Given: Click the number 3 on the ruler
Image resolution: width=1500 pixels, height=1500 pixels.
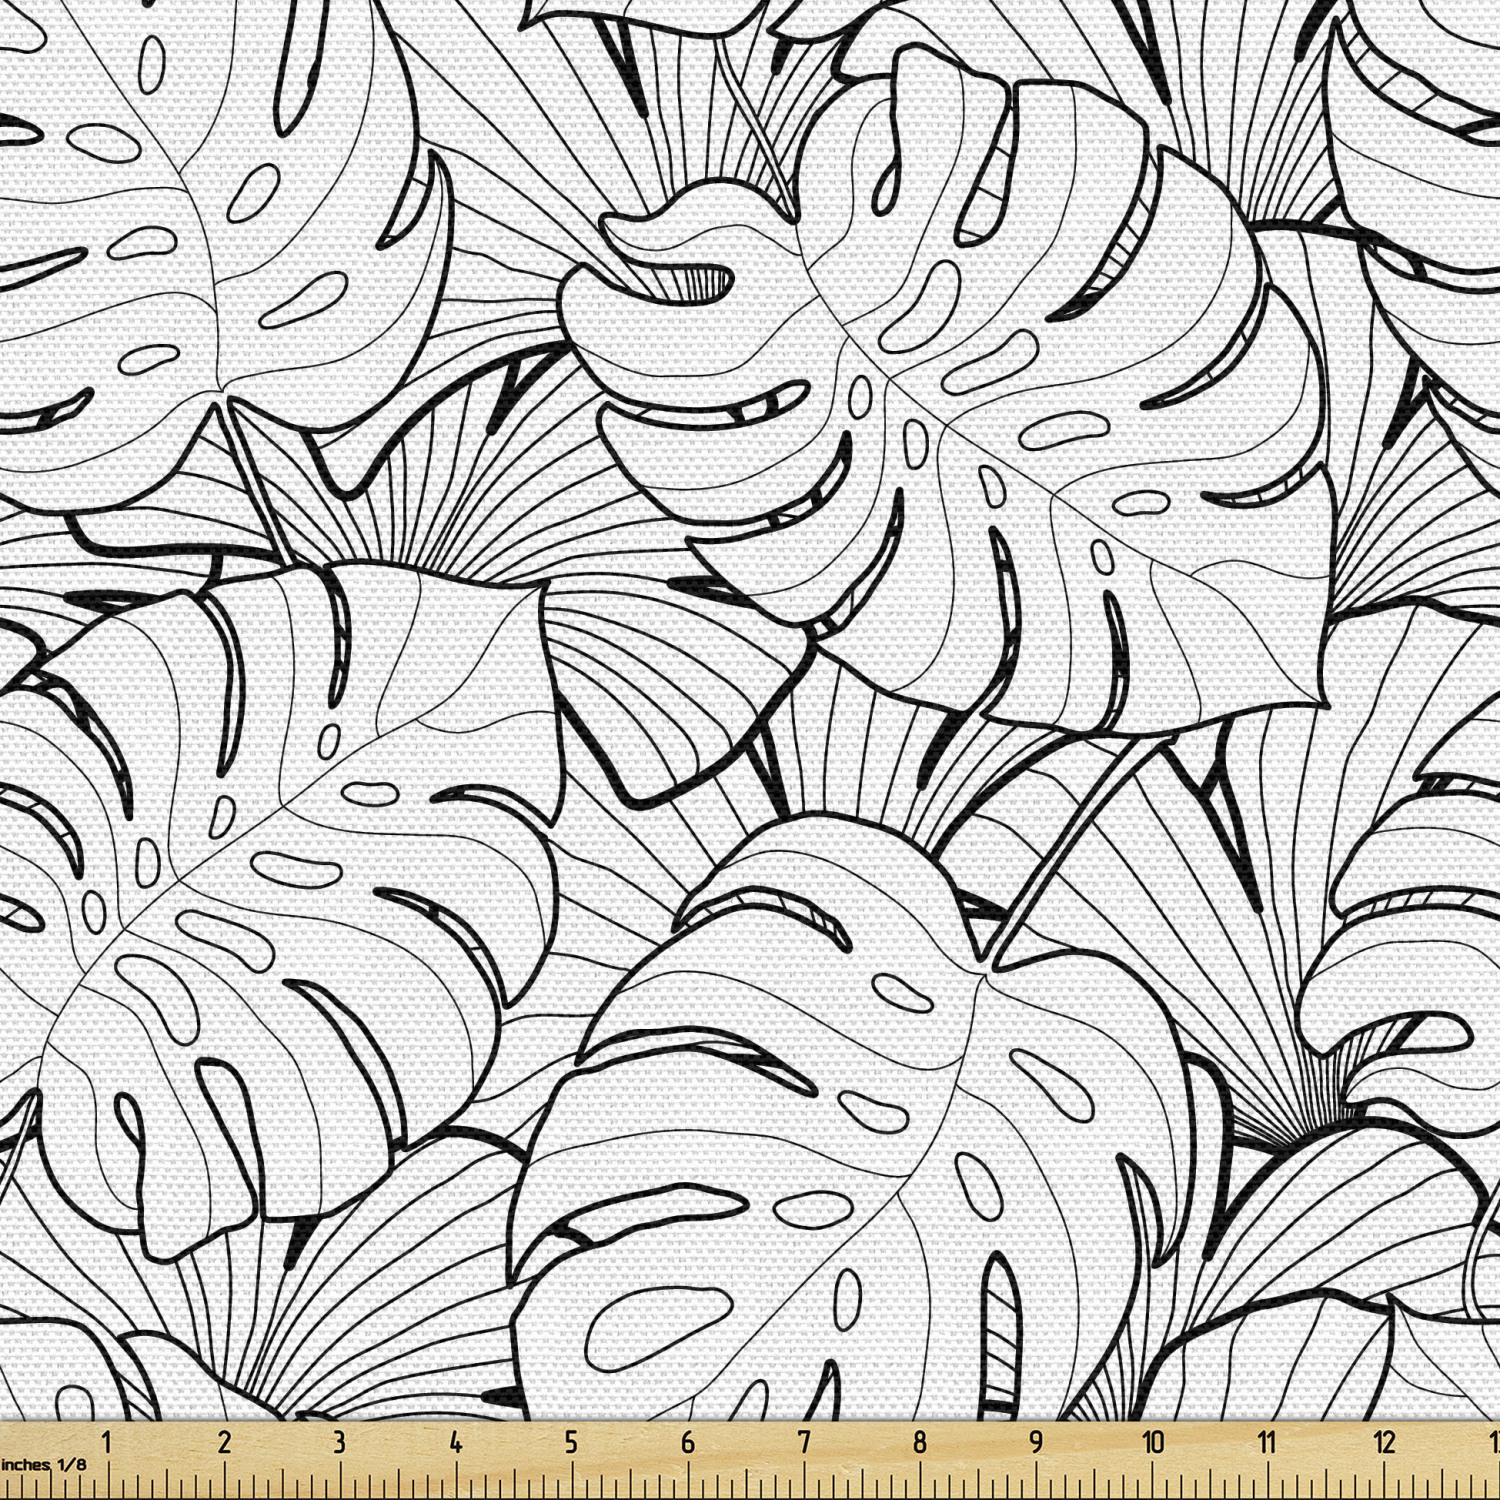Looking at the screenshot, I should coord(340,1443).
